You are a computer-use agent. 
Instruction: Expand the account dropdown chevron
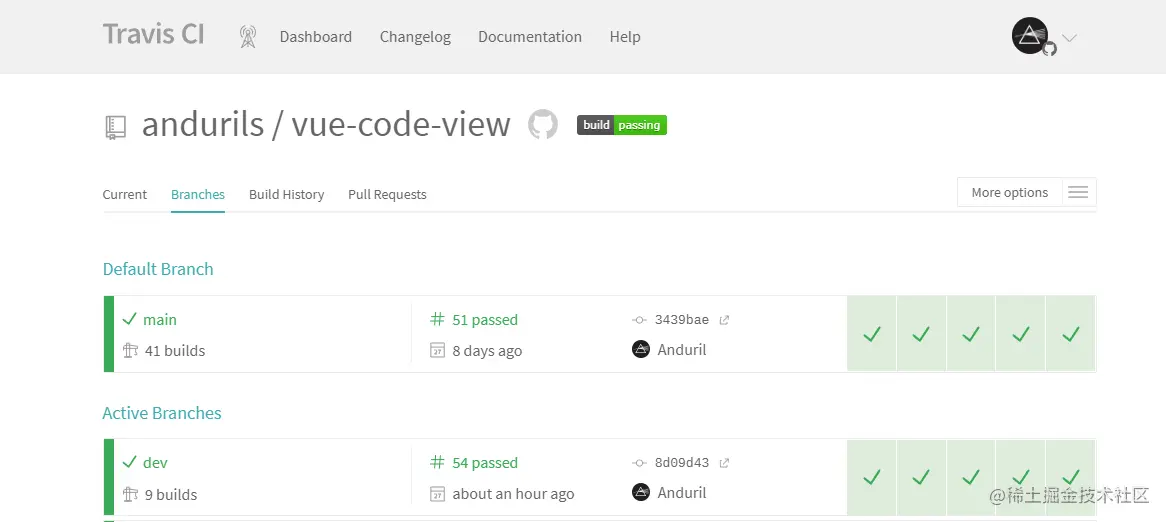[x=1069, y=38]
